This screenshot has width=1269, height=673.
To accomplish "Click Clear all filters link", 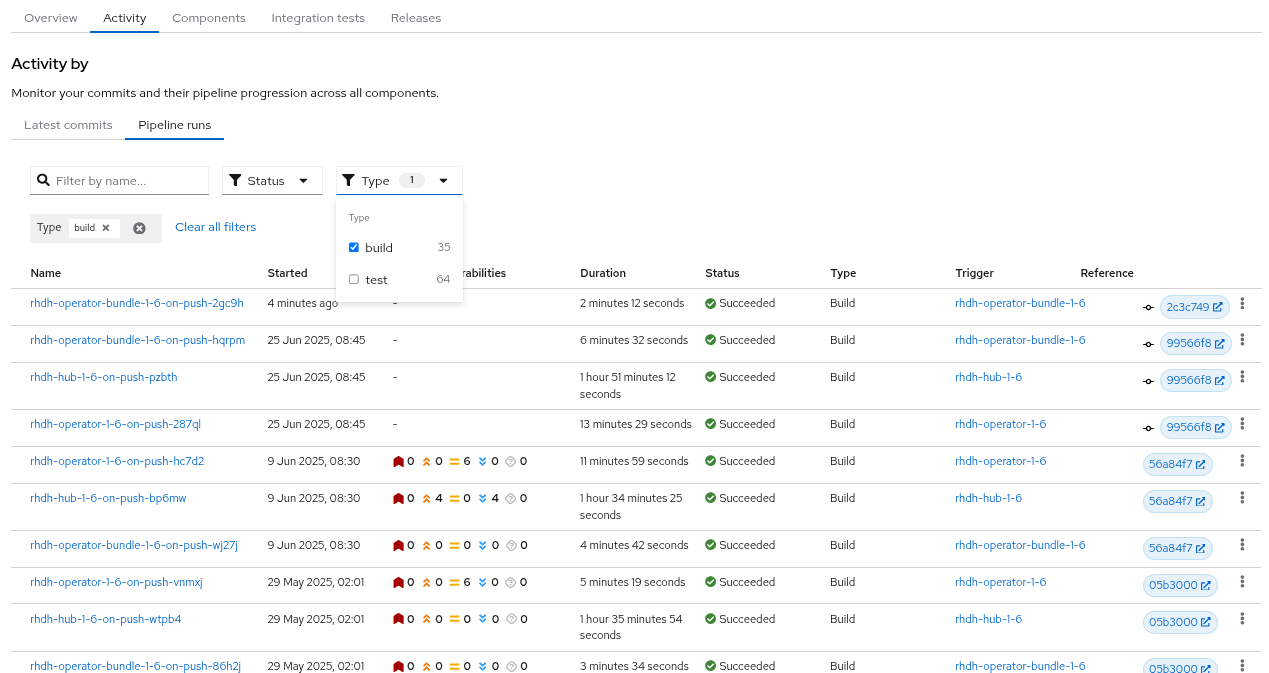I will click(x=215, y=227).
